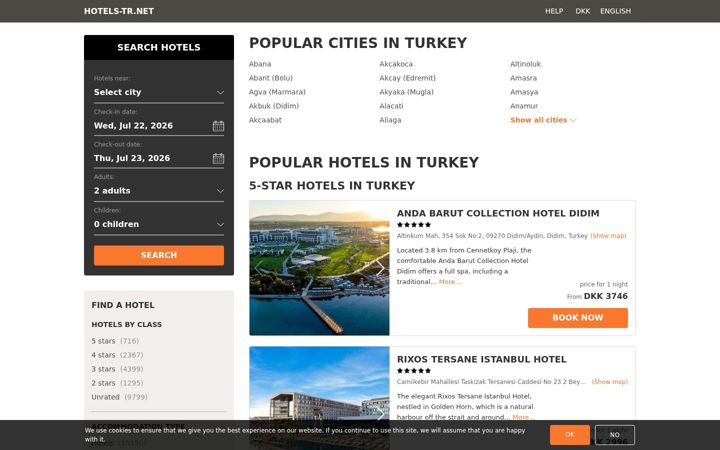Open the Aliaga city link

coord(390,120)
